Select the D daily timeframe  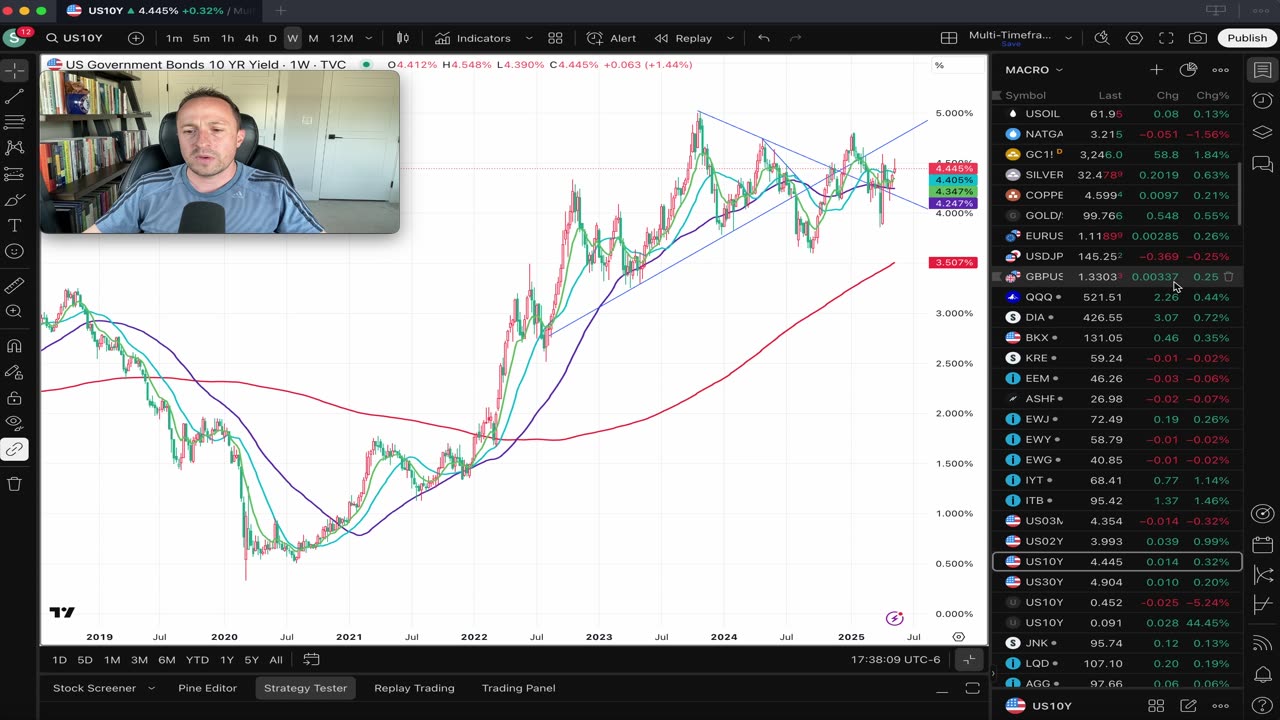272,38
